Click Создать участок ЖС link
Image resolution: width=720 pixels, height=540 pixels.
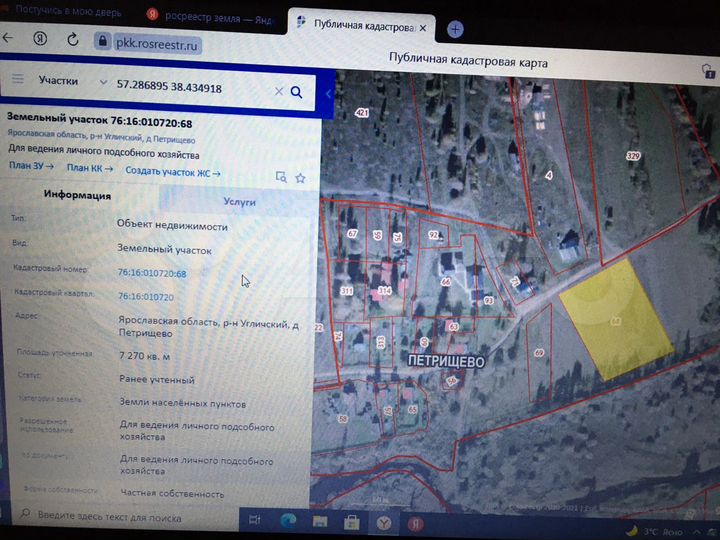[173, 170]
